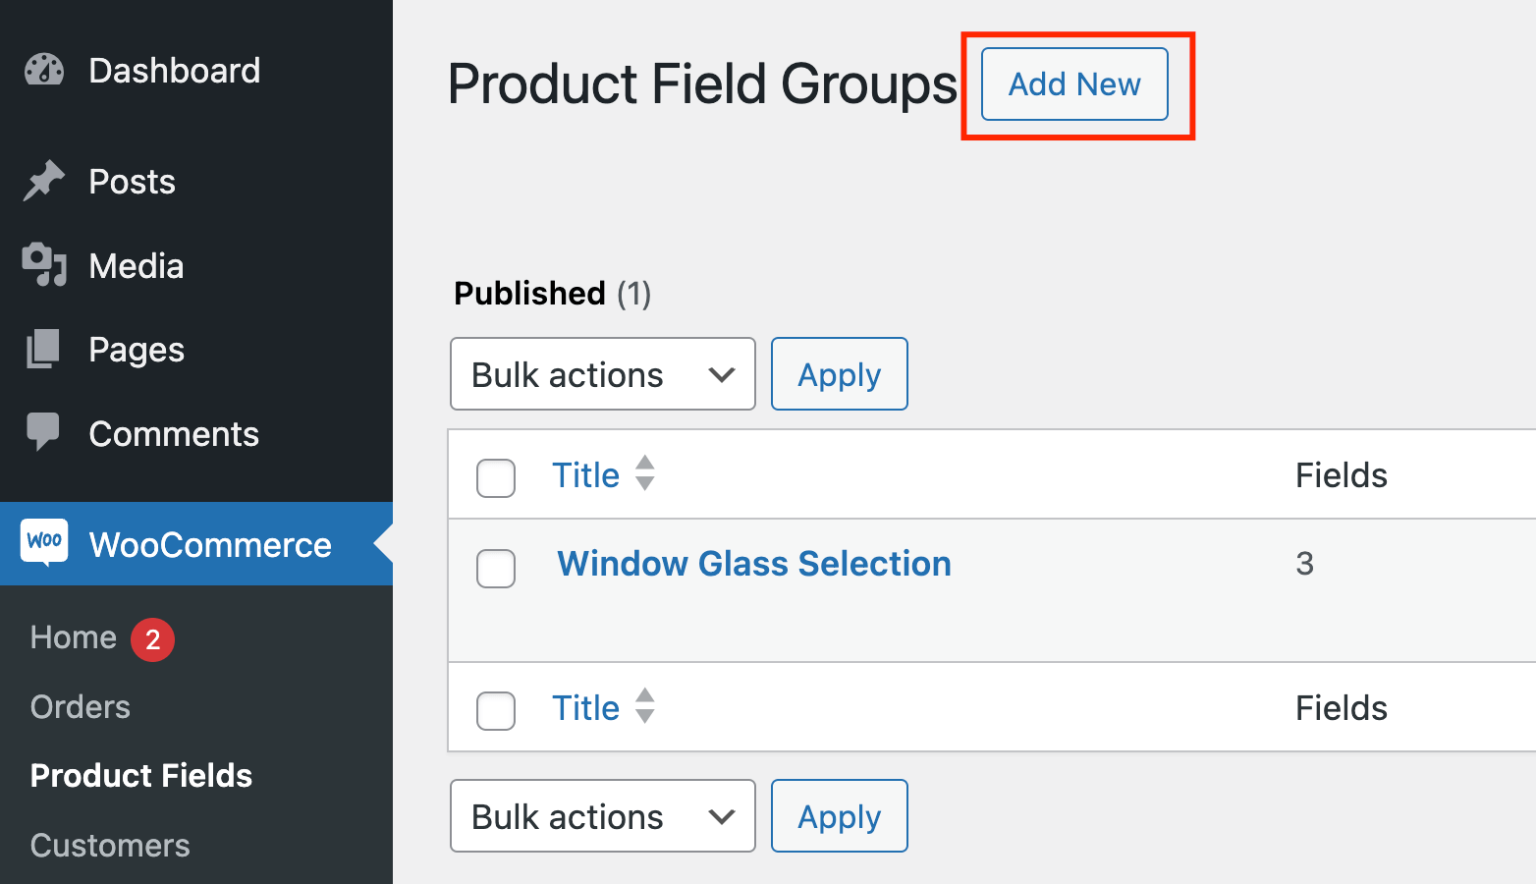Click the Posts pin icon

click(42, 181)
